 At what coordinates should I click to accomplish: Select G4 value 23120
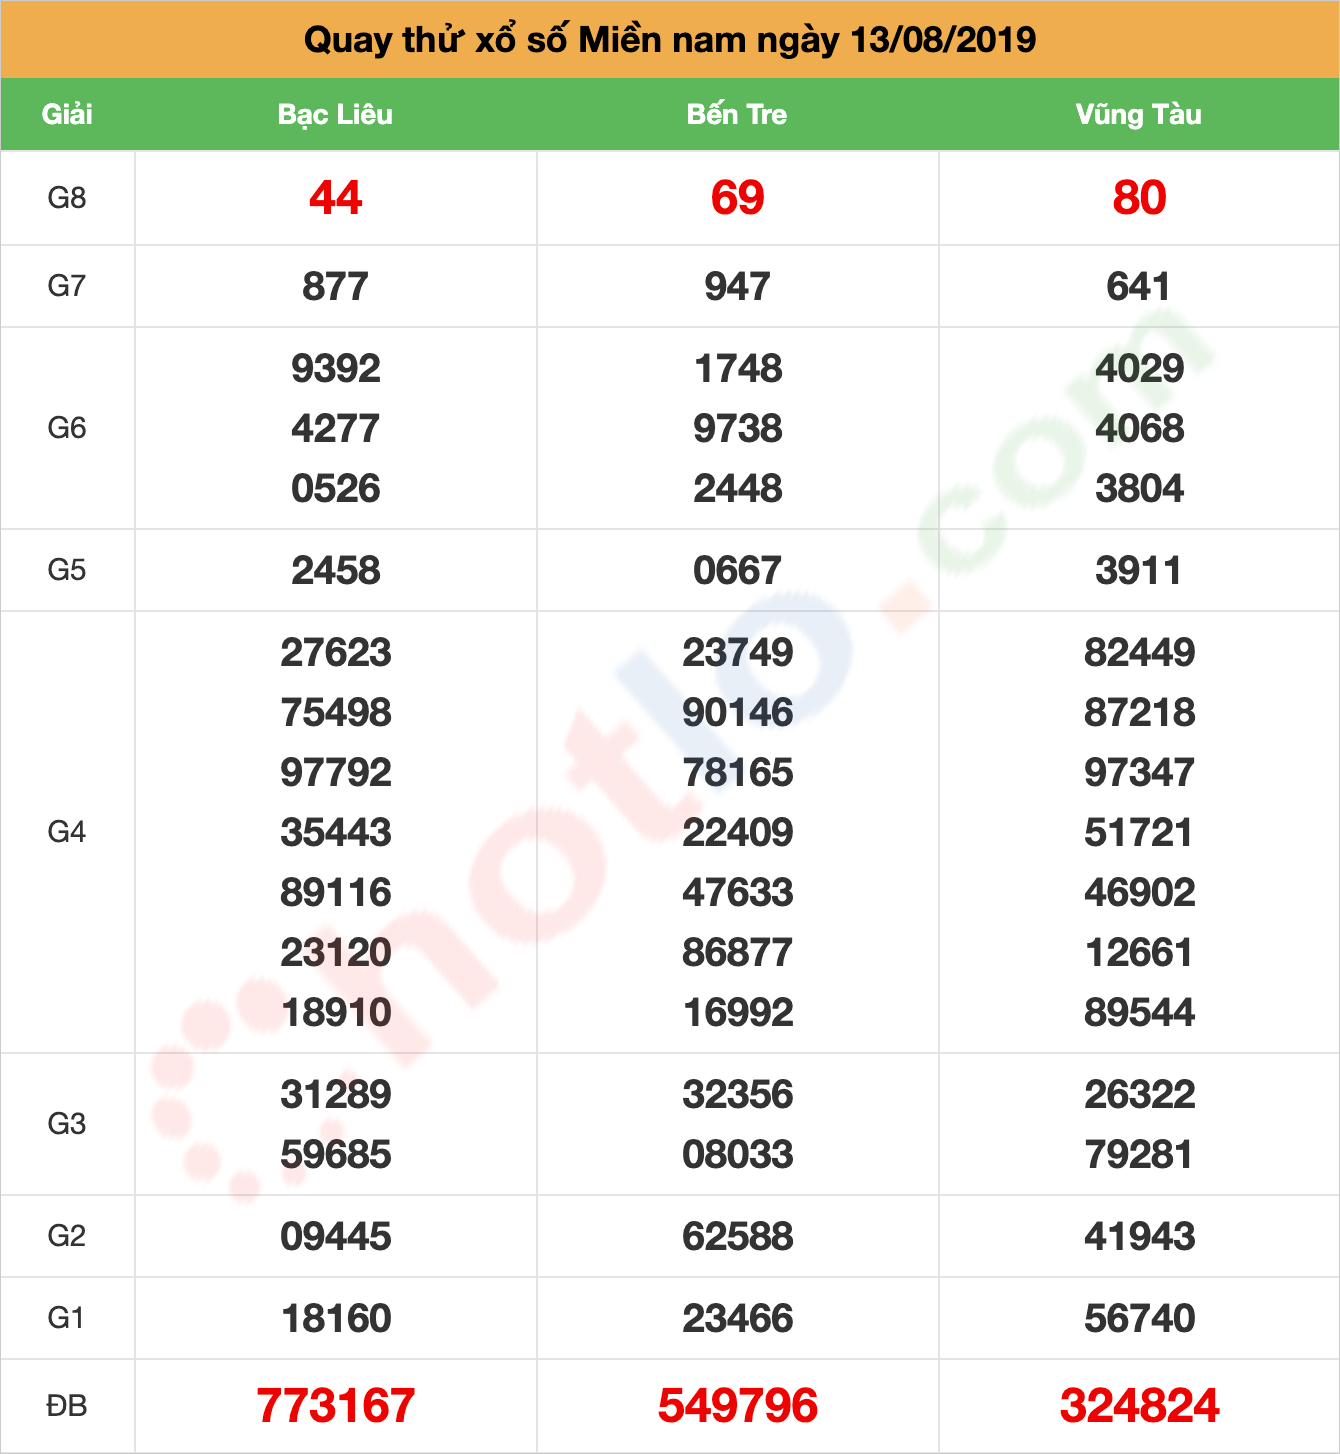point(335,953)
